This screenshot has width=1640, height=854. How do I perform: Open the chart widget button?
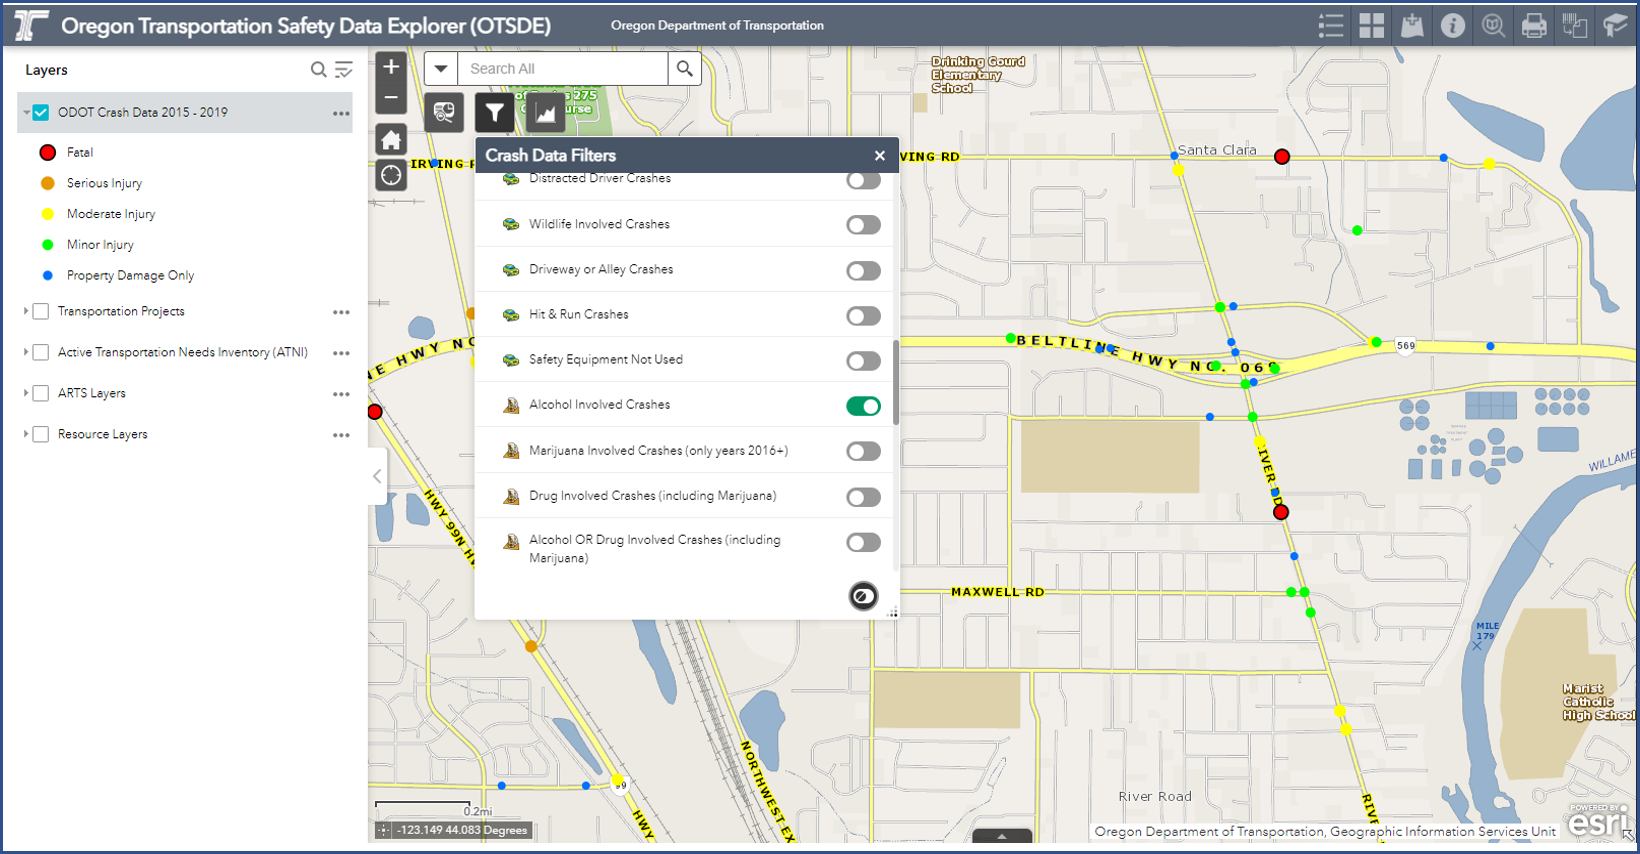(545, 112)
